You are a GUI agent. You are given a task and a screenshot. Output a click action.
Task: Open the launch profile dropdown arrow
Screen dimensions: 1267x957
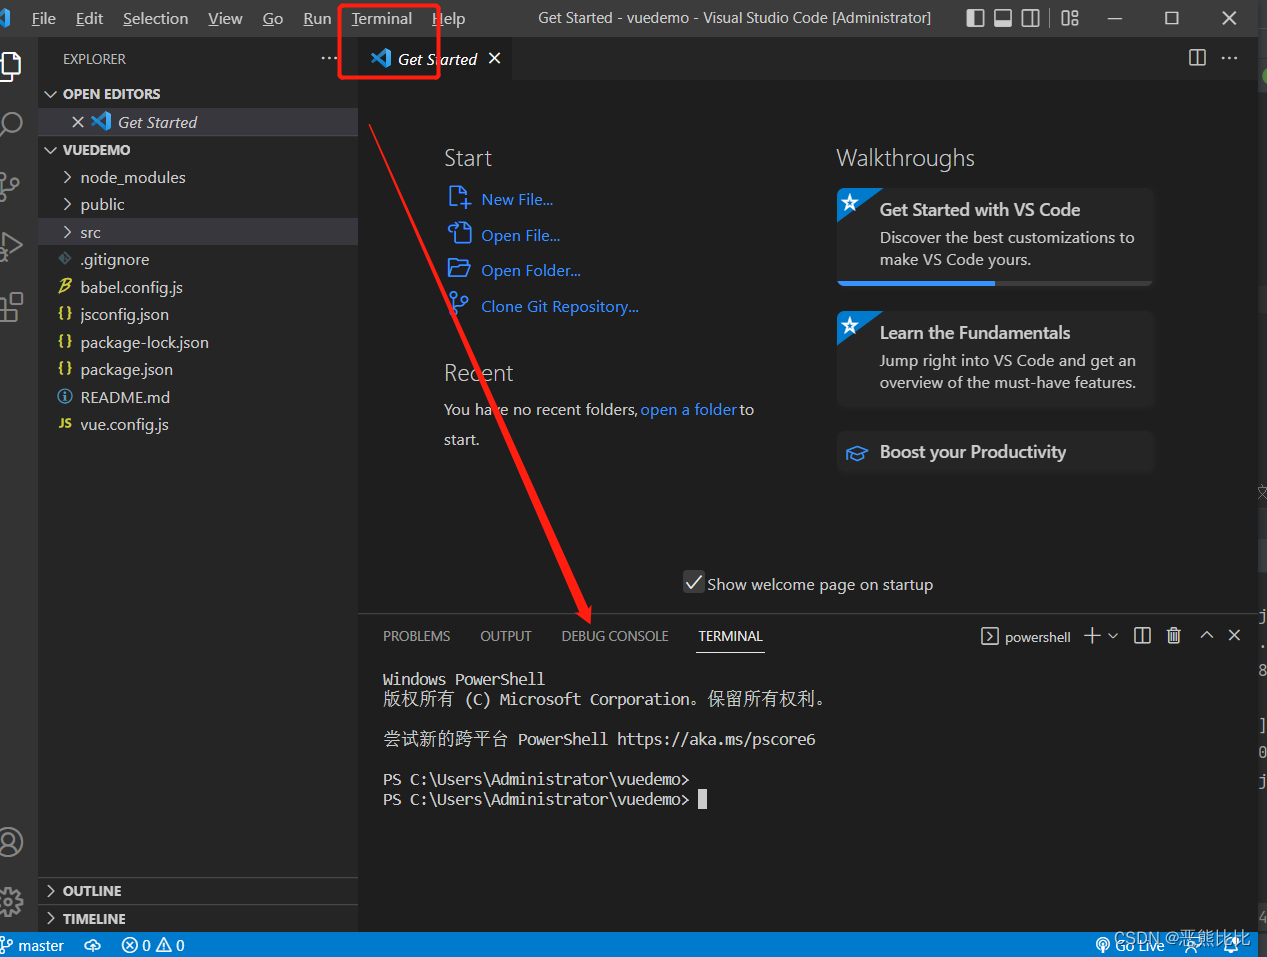[x=1113, y=636]
